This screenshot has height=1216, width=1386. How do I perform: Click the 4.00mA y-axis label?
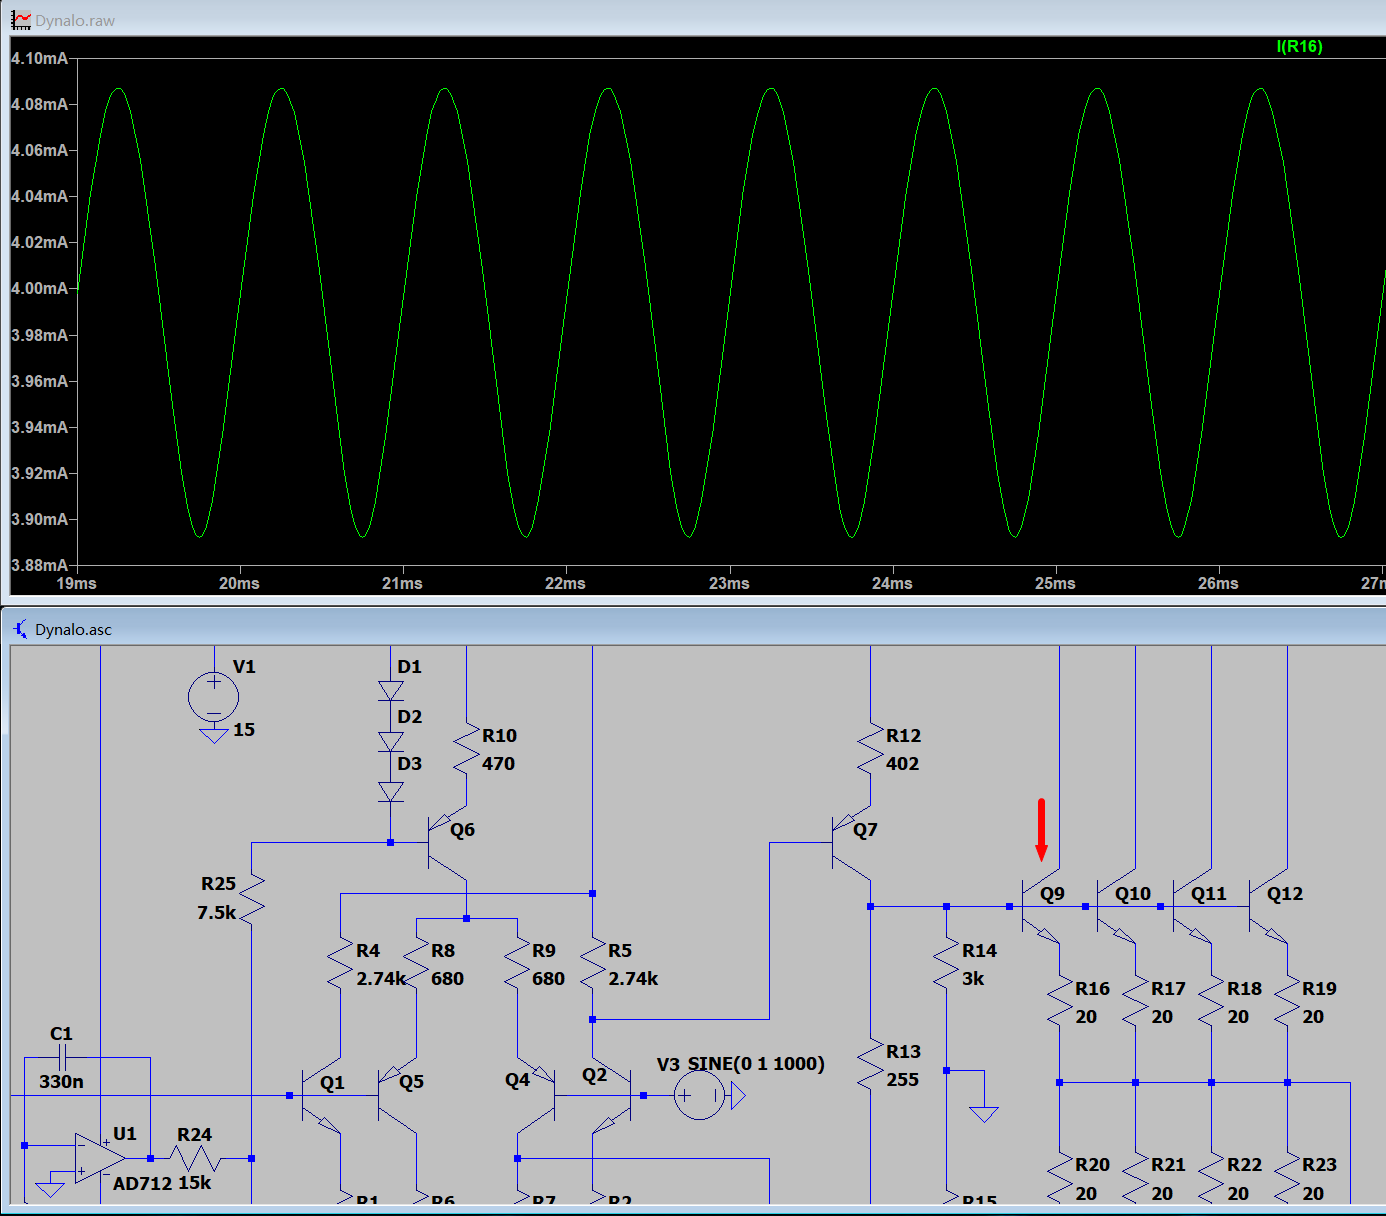pyautogui.click(x=40, y=288)
